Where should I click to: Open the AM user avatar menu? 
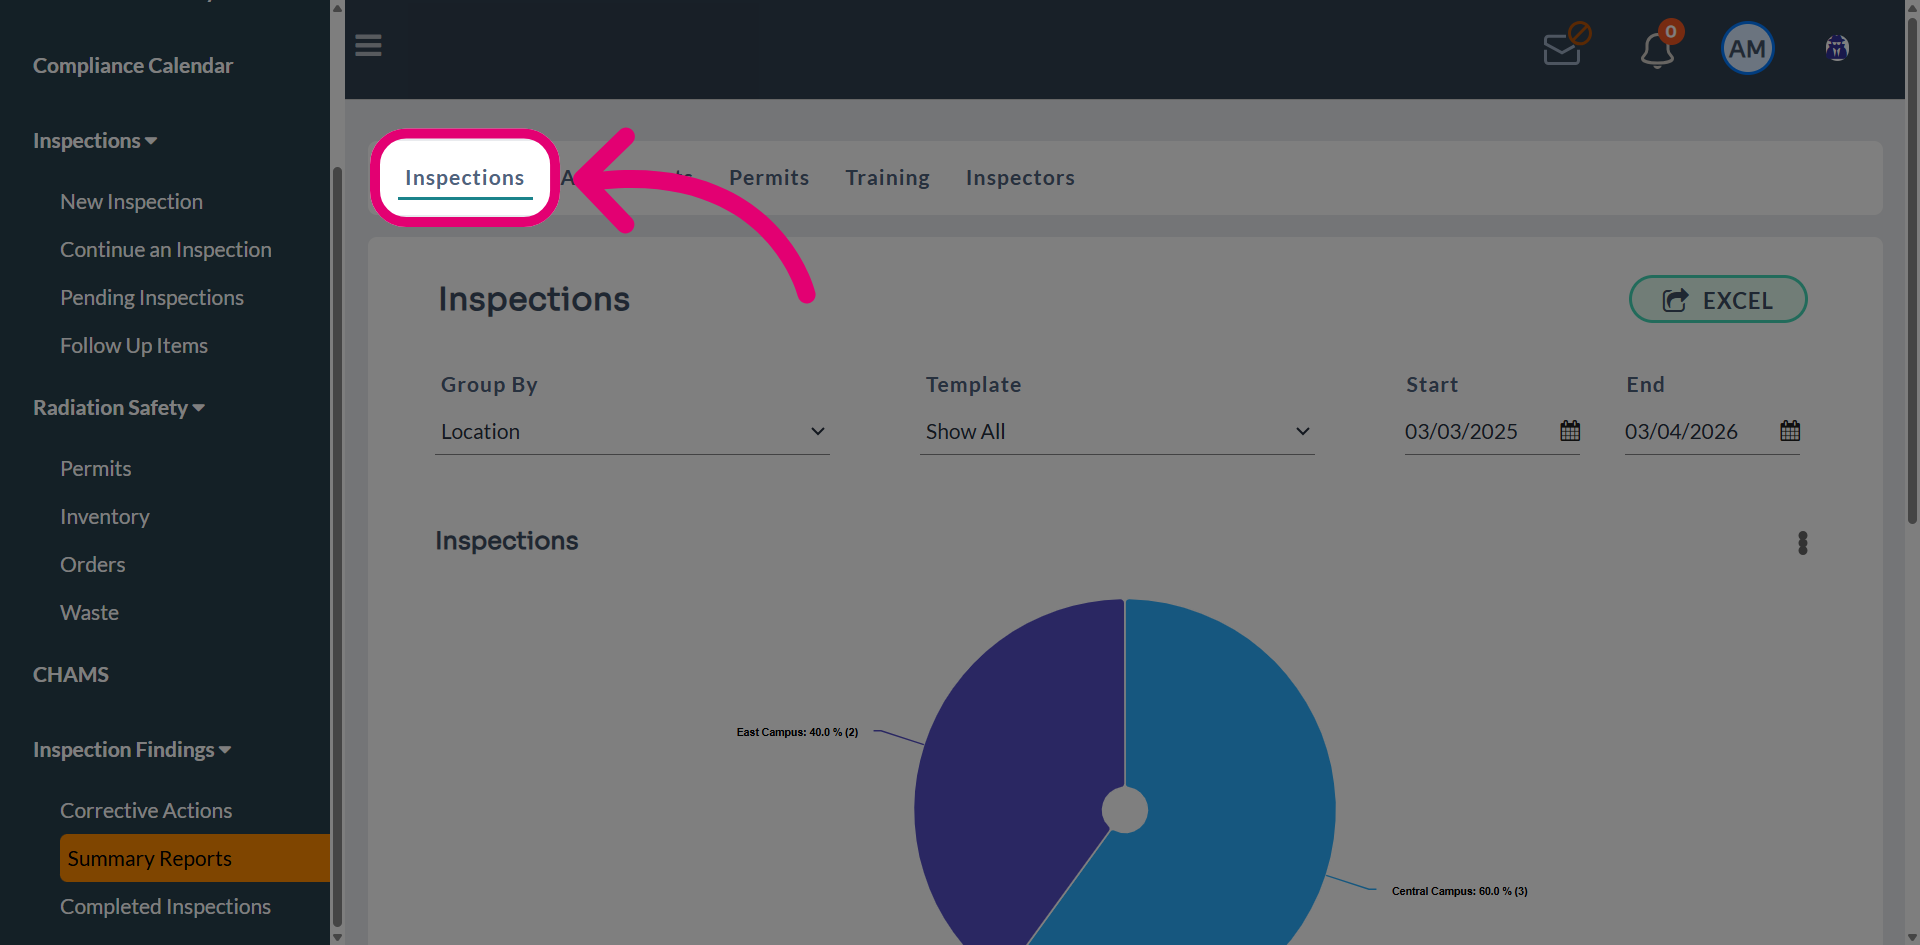point(1747,48)
